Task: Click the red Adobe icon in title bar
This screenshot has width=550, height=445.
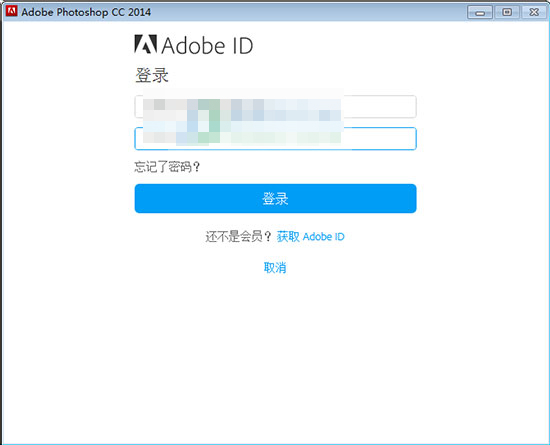Action: click(x=12, y=11)
